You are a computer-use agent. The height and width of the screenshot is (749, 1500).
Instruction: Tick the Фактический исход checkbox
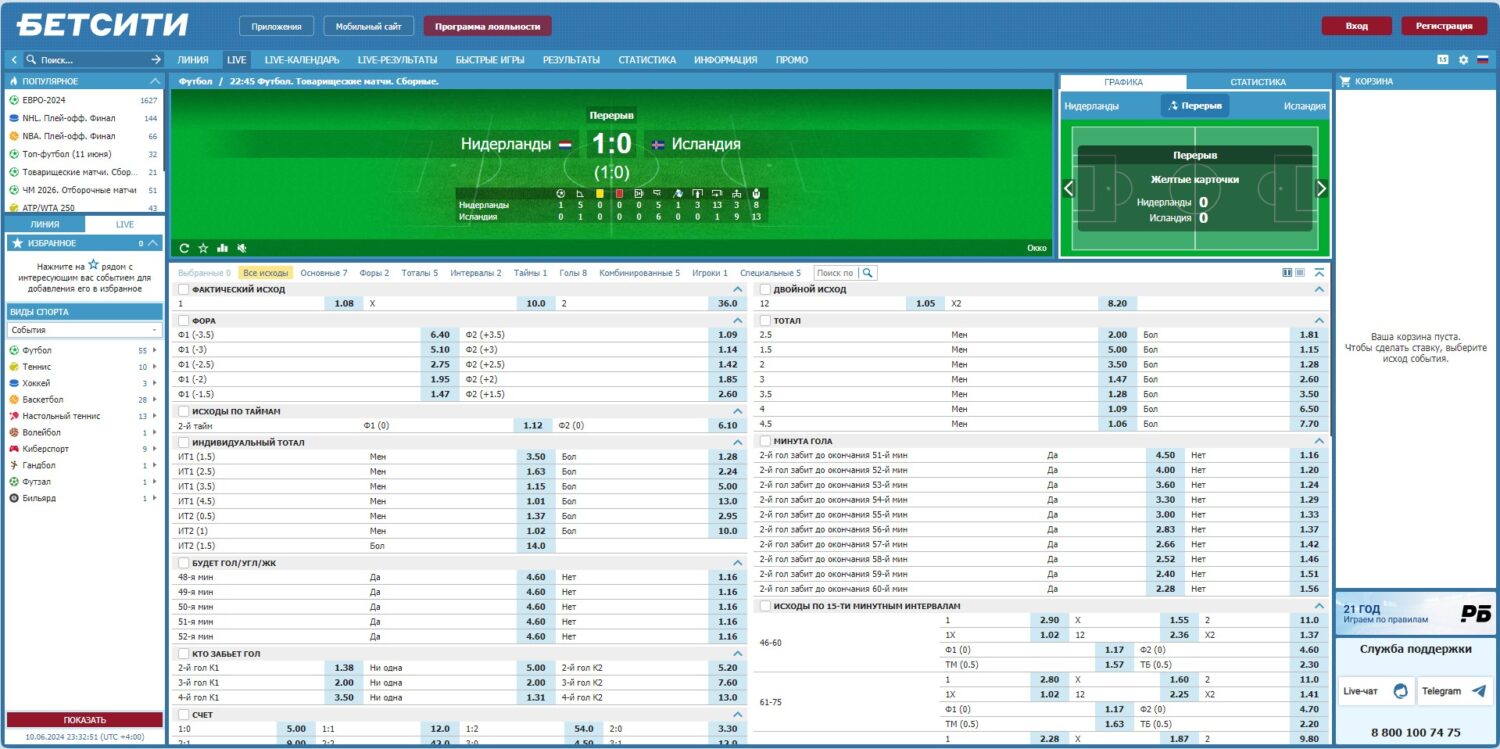[183, 289]
